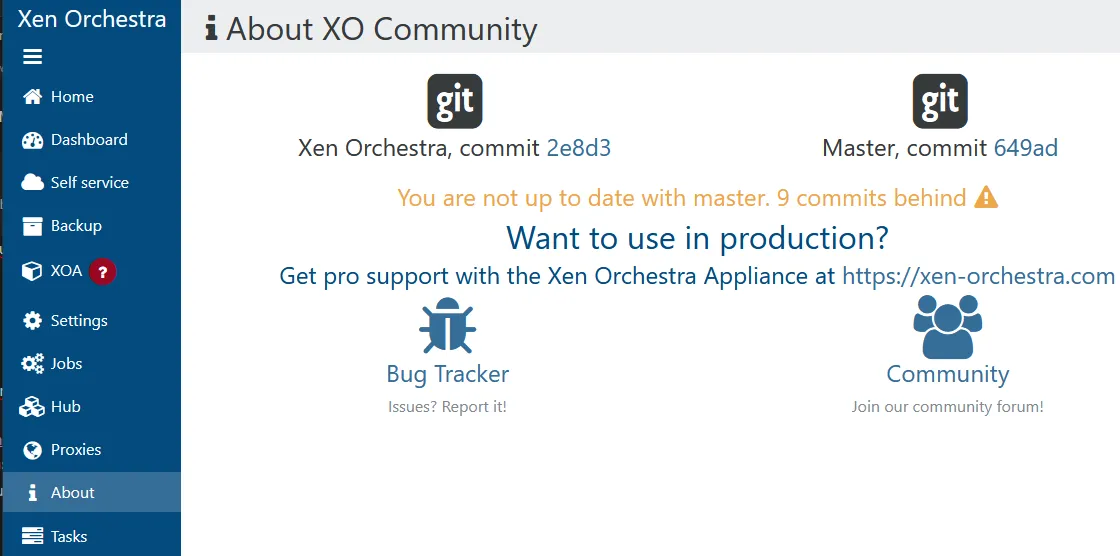Select the About entry in sidebar
This screenshot has width=1120, height=556.
tap(72, 493)
